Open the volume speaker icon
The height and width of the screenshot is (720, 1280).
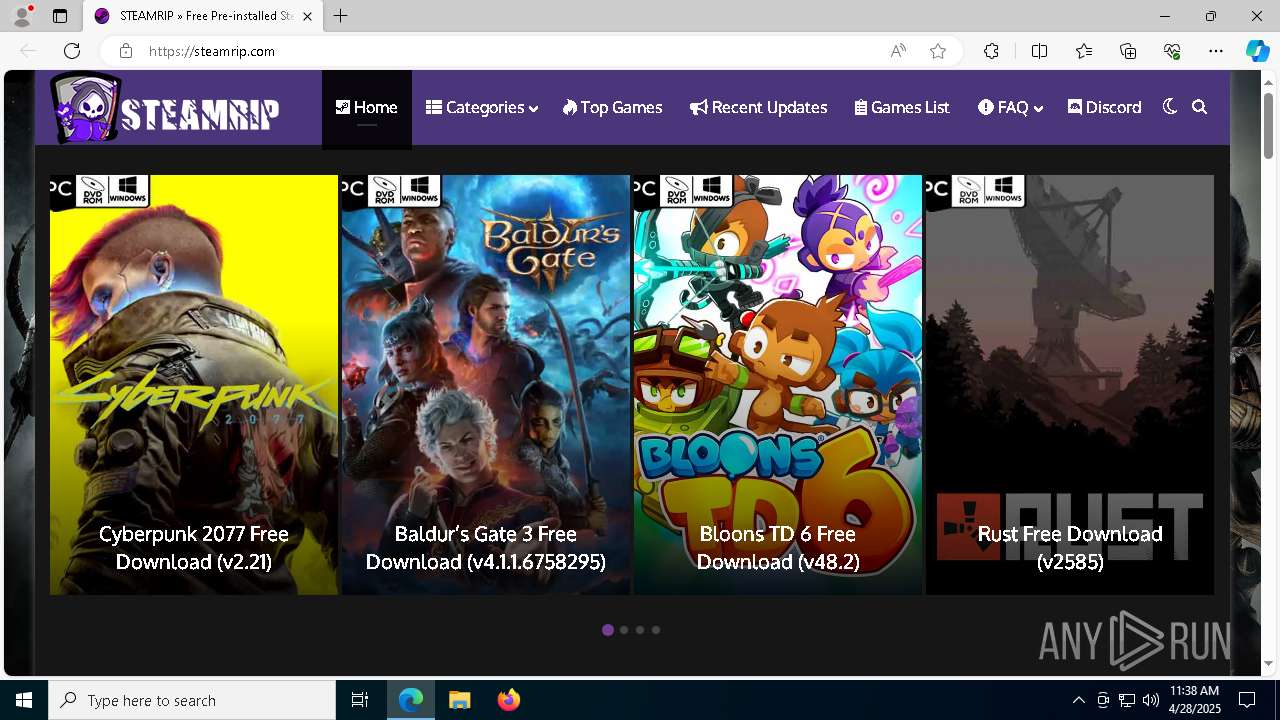1151,700
